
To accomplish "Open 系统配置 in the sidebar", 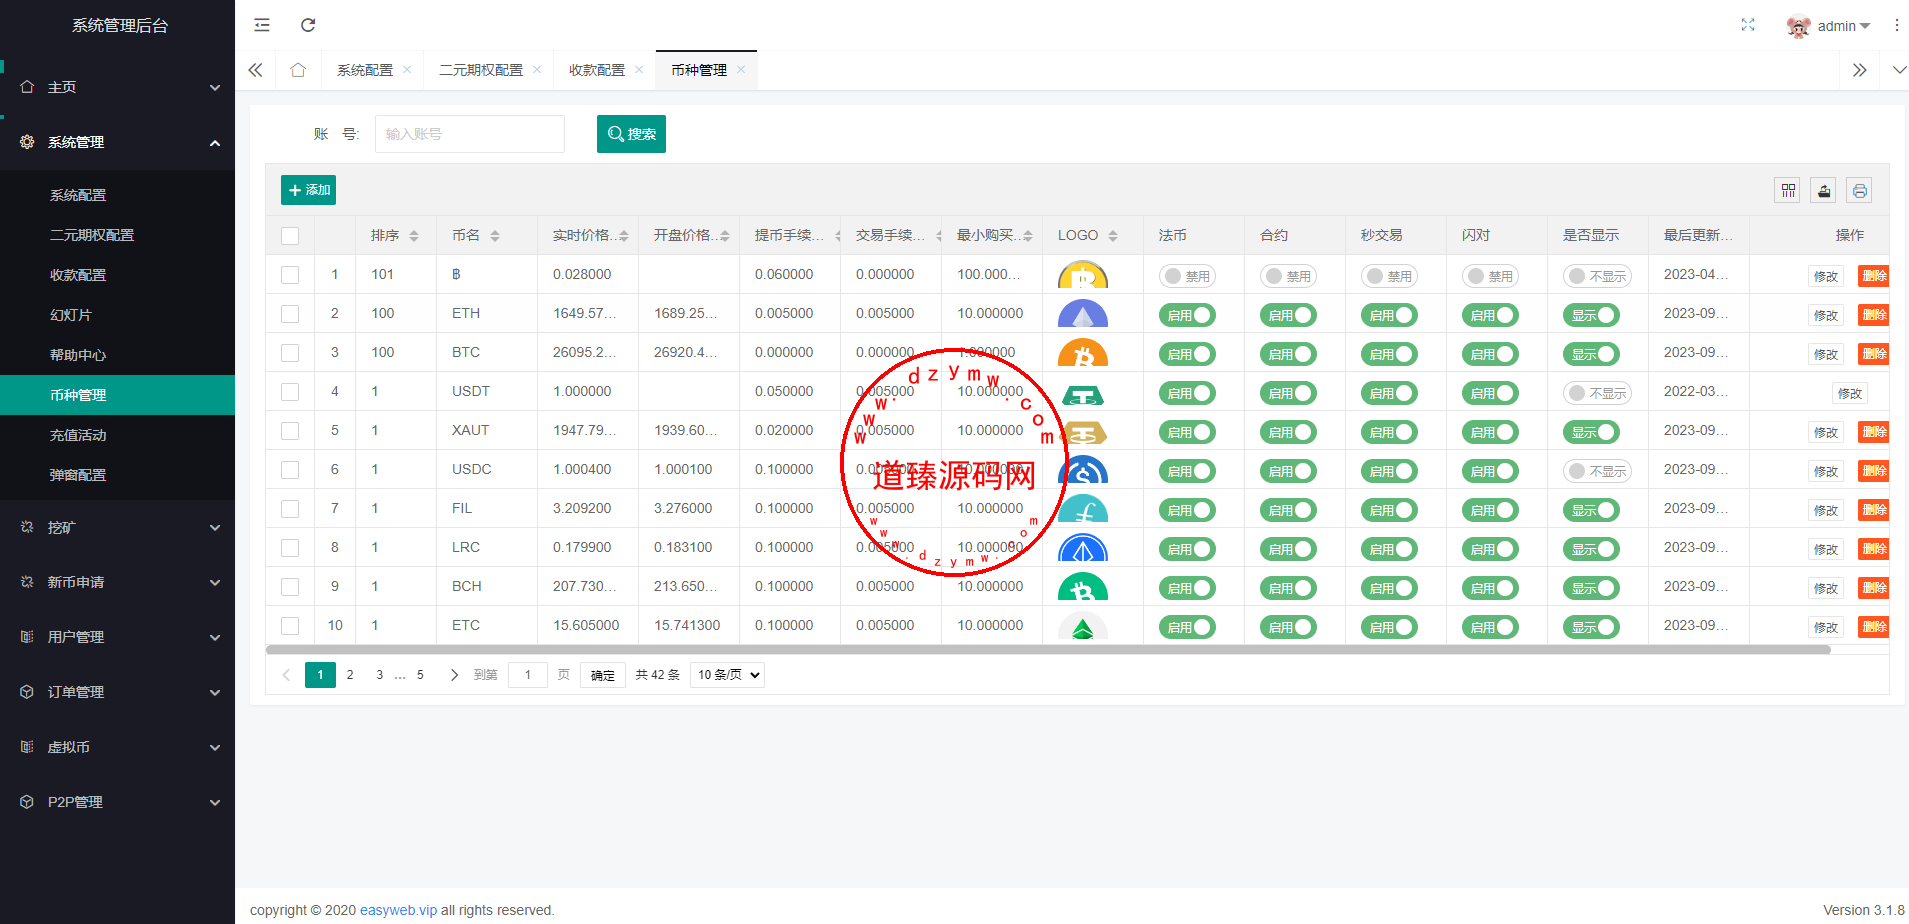I will (118, 195).
